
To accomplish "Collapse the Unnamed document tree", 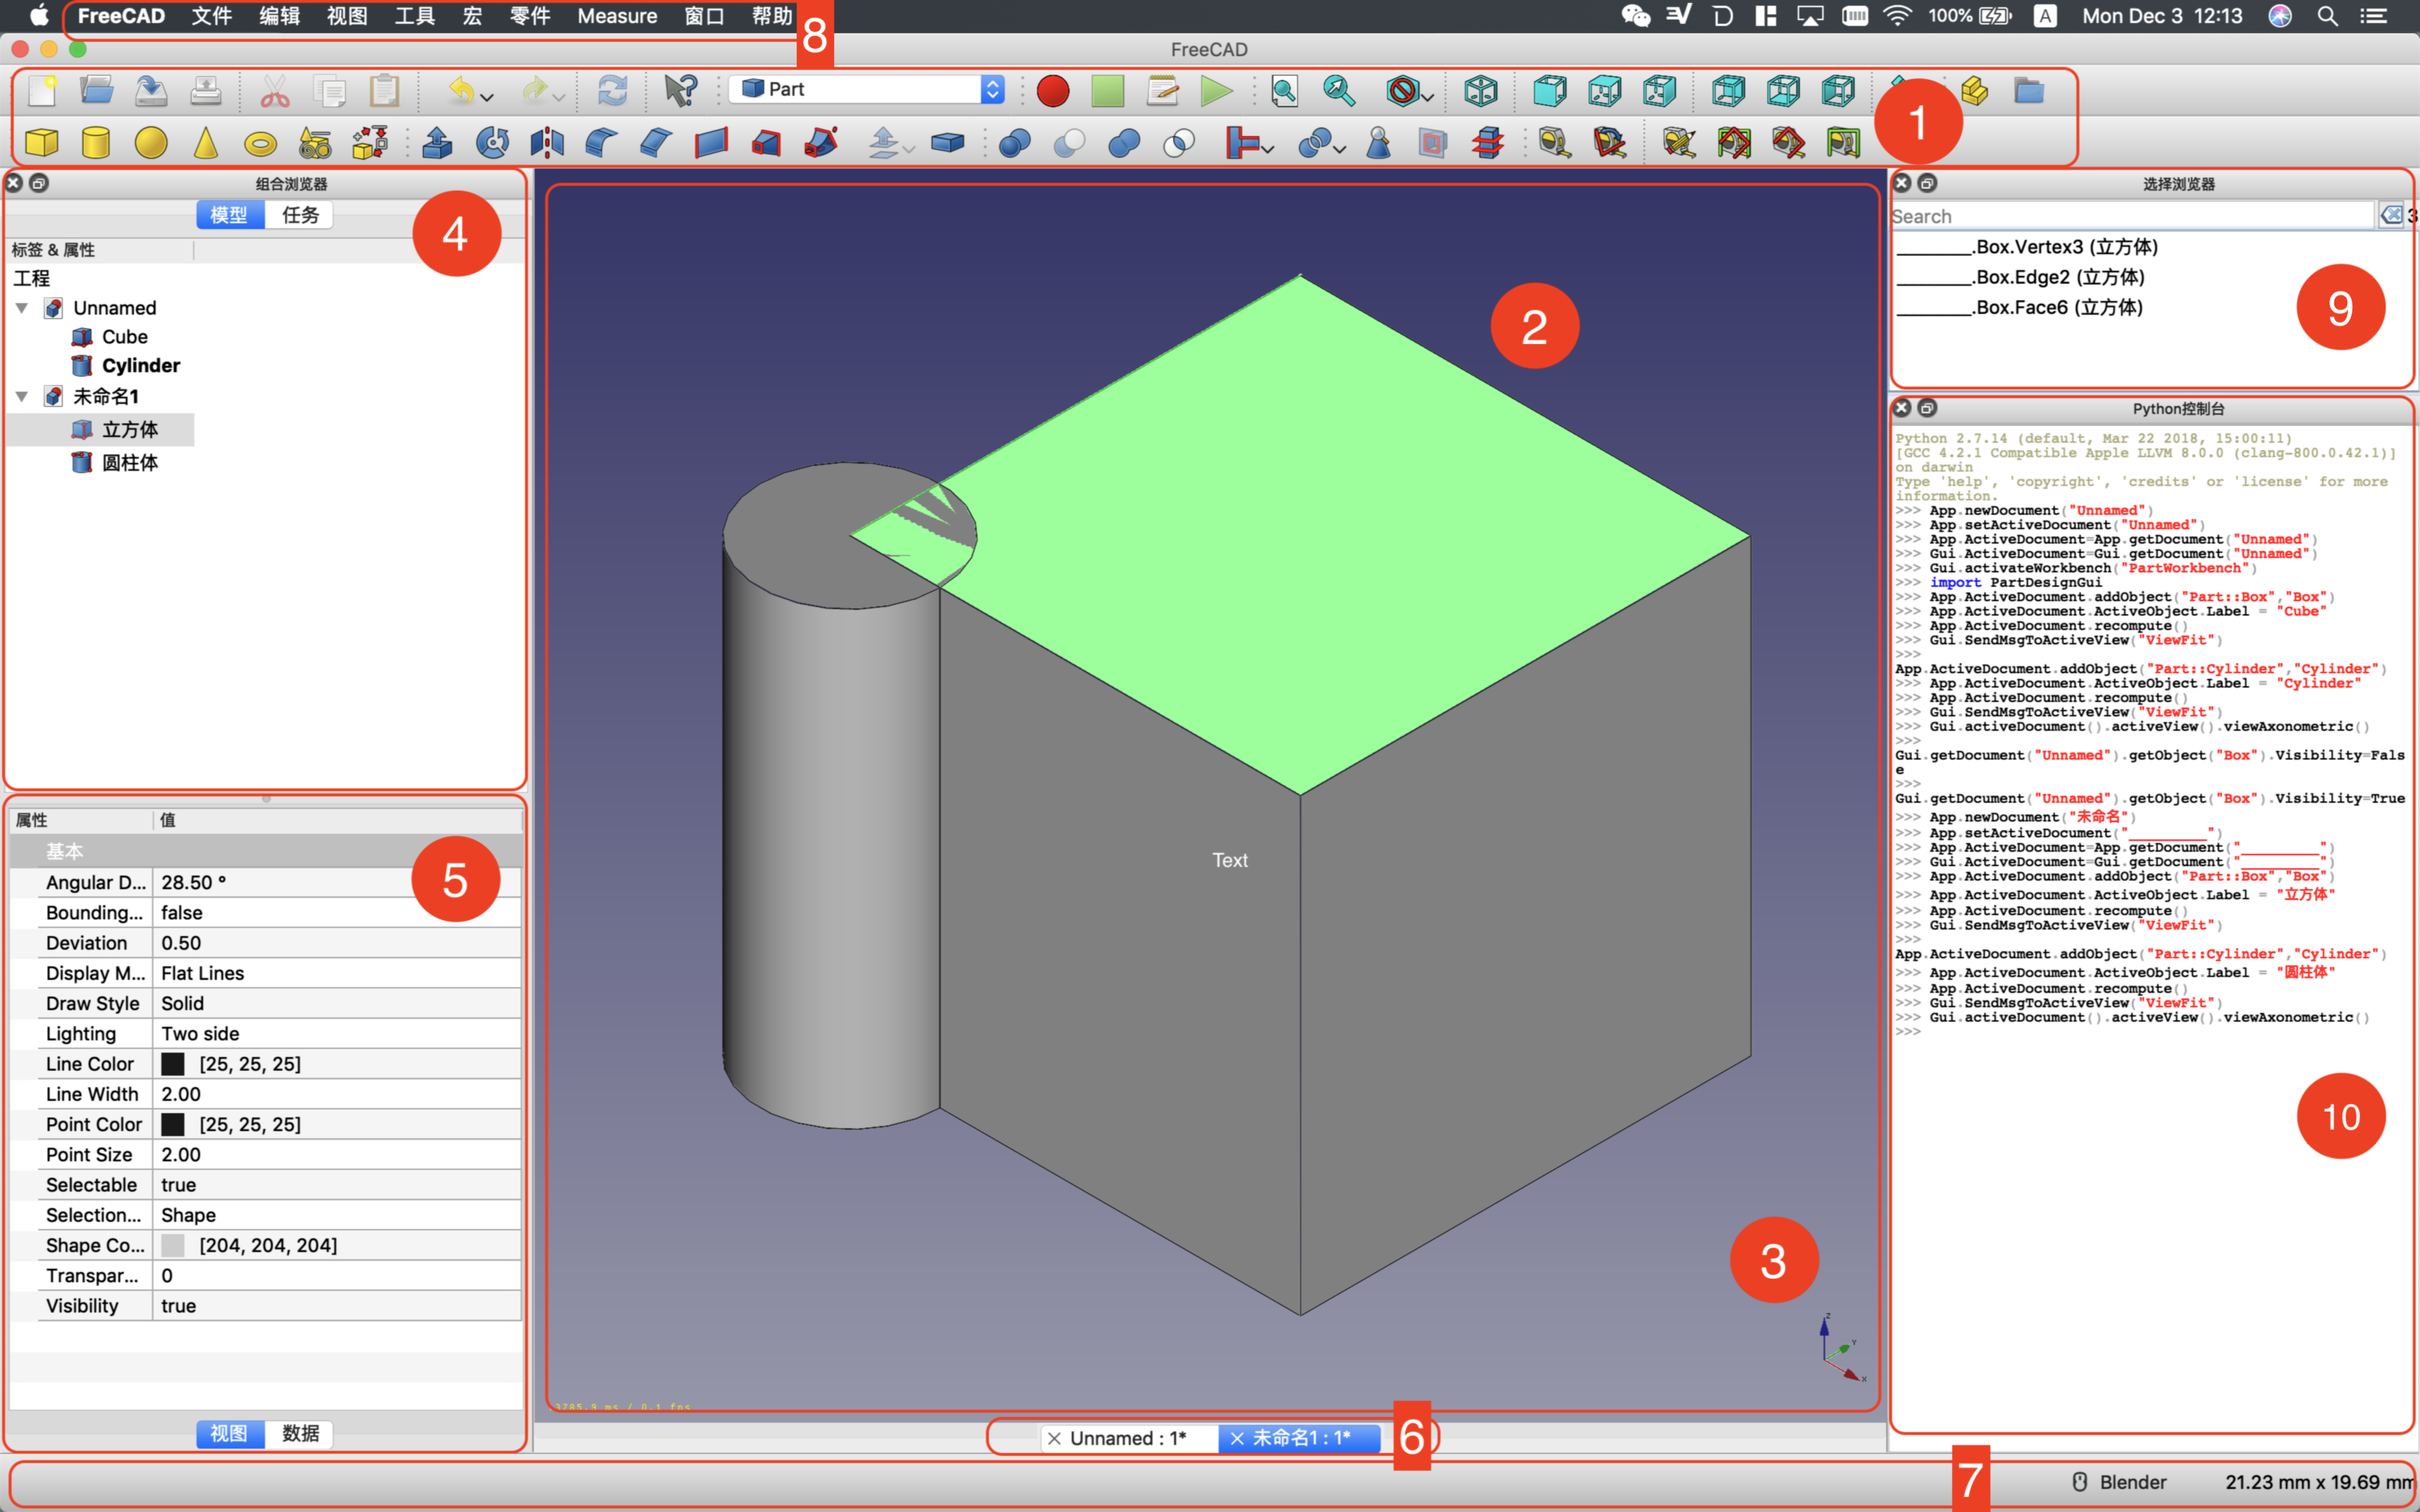I will (22, 308).
